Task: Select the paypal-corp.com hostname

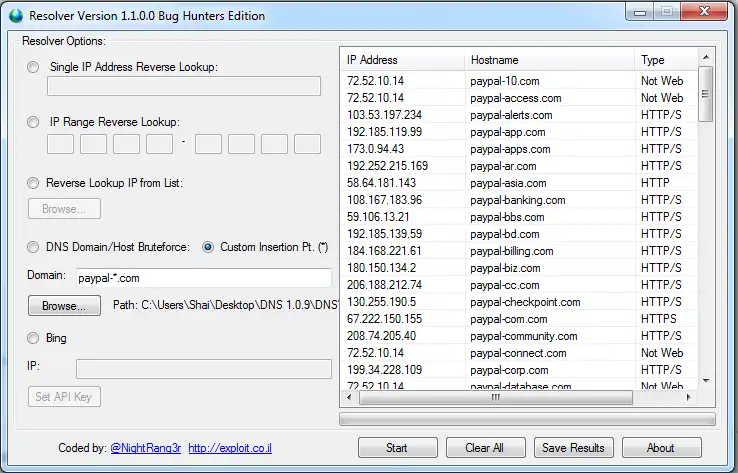Action: [509, 369]
